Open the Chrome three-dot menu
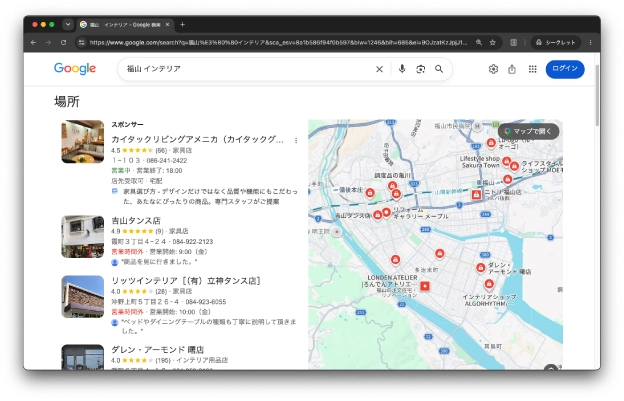Viewport: 624px width, 401px height. [590, 42]
